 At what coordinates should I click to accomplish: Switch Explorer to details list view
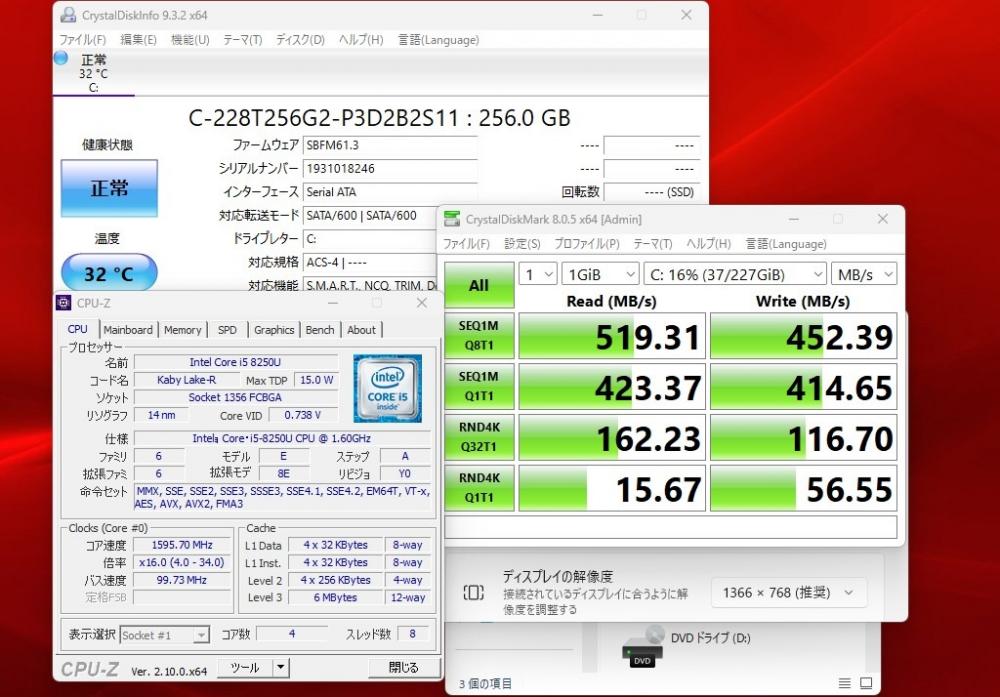[844, 683]
